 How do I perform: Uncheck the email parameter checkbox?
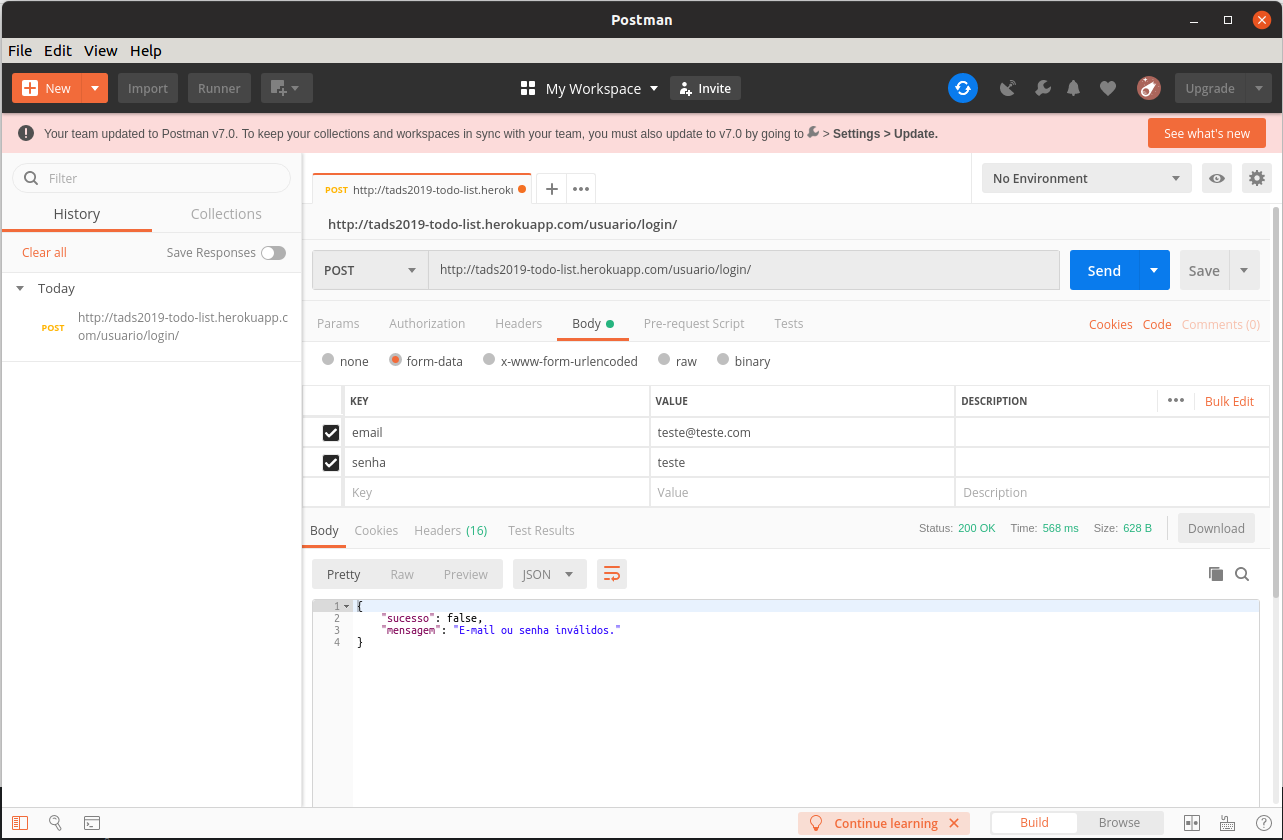pos(331,432)
